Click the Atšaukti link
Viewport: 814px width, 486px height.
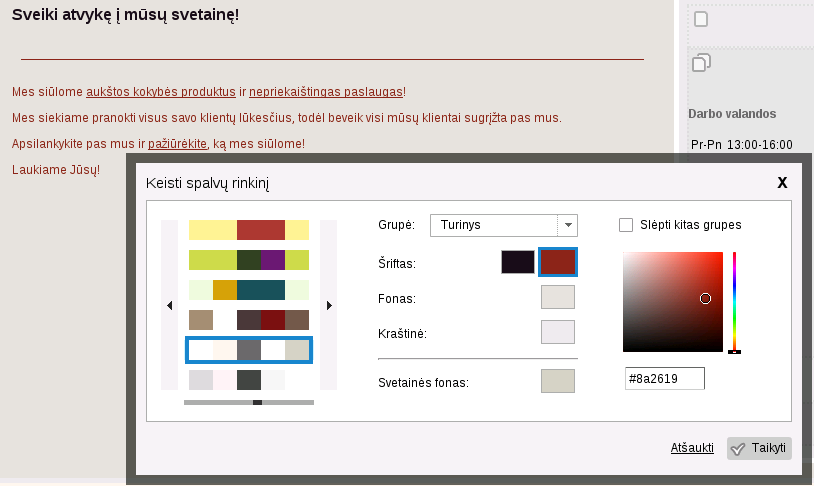(x=692, y=449)
